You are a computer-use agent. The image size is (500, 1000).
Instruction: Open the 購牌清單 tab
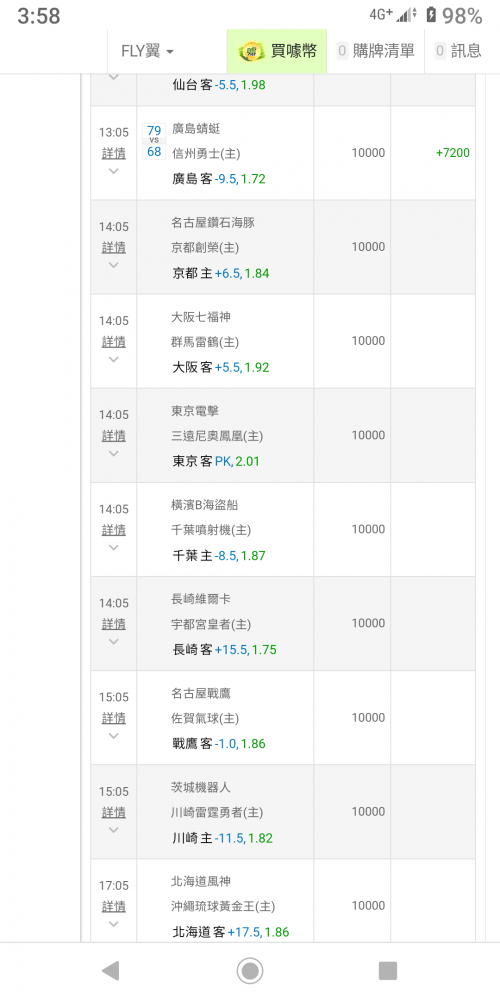tap(376, 52)
